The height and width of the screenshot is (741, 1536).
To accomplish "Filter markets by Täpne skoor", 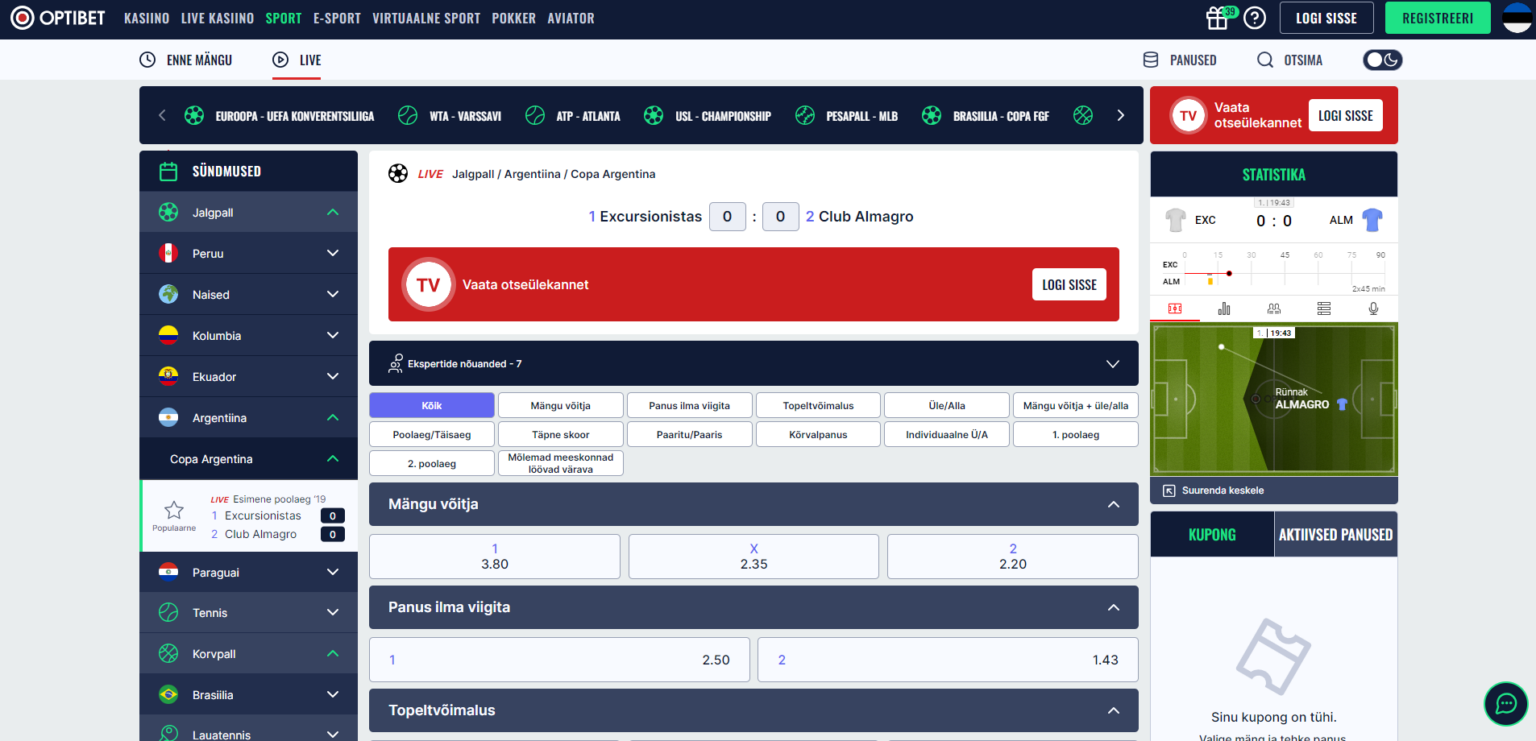I will tap(561, 434).
